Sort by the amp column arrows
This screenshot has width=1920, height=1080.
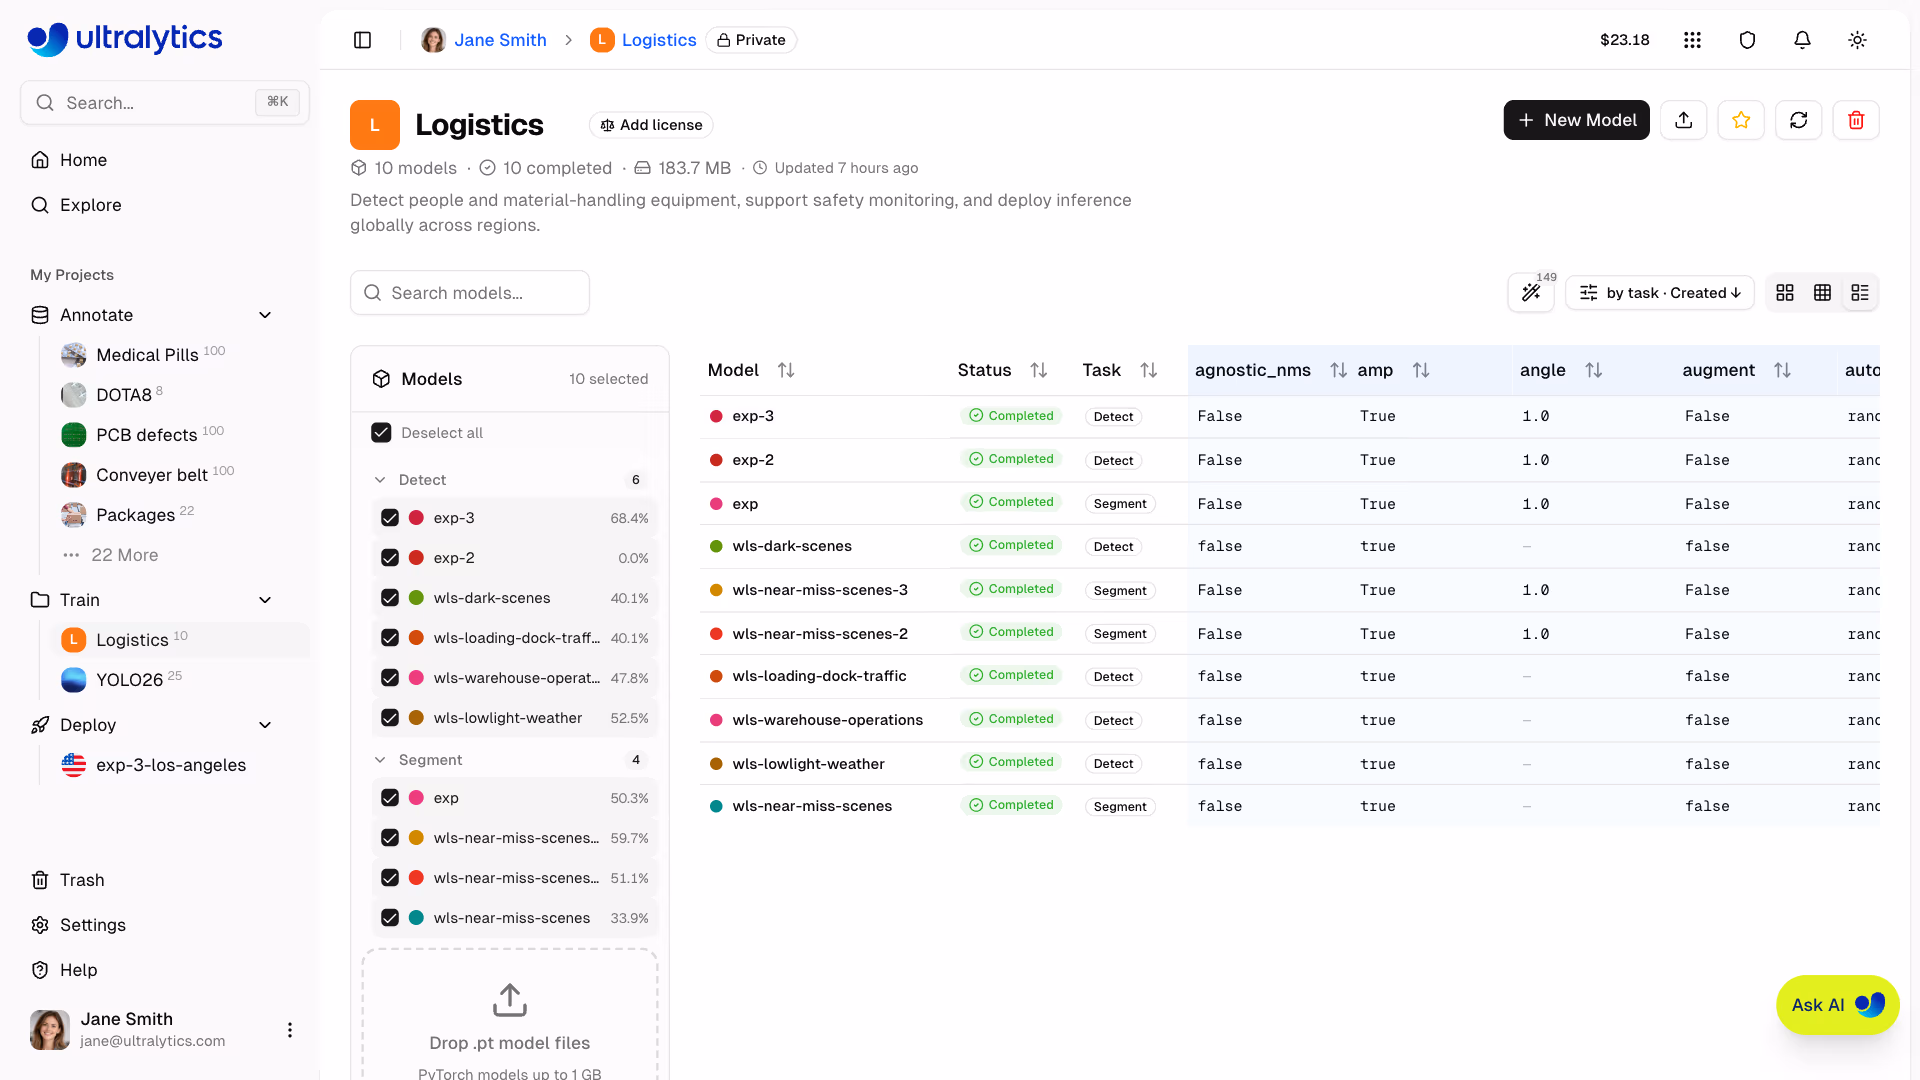(1421, 370)
